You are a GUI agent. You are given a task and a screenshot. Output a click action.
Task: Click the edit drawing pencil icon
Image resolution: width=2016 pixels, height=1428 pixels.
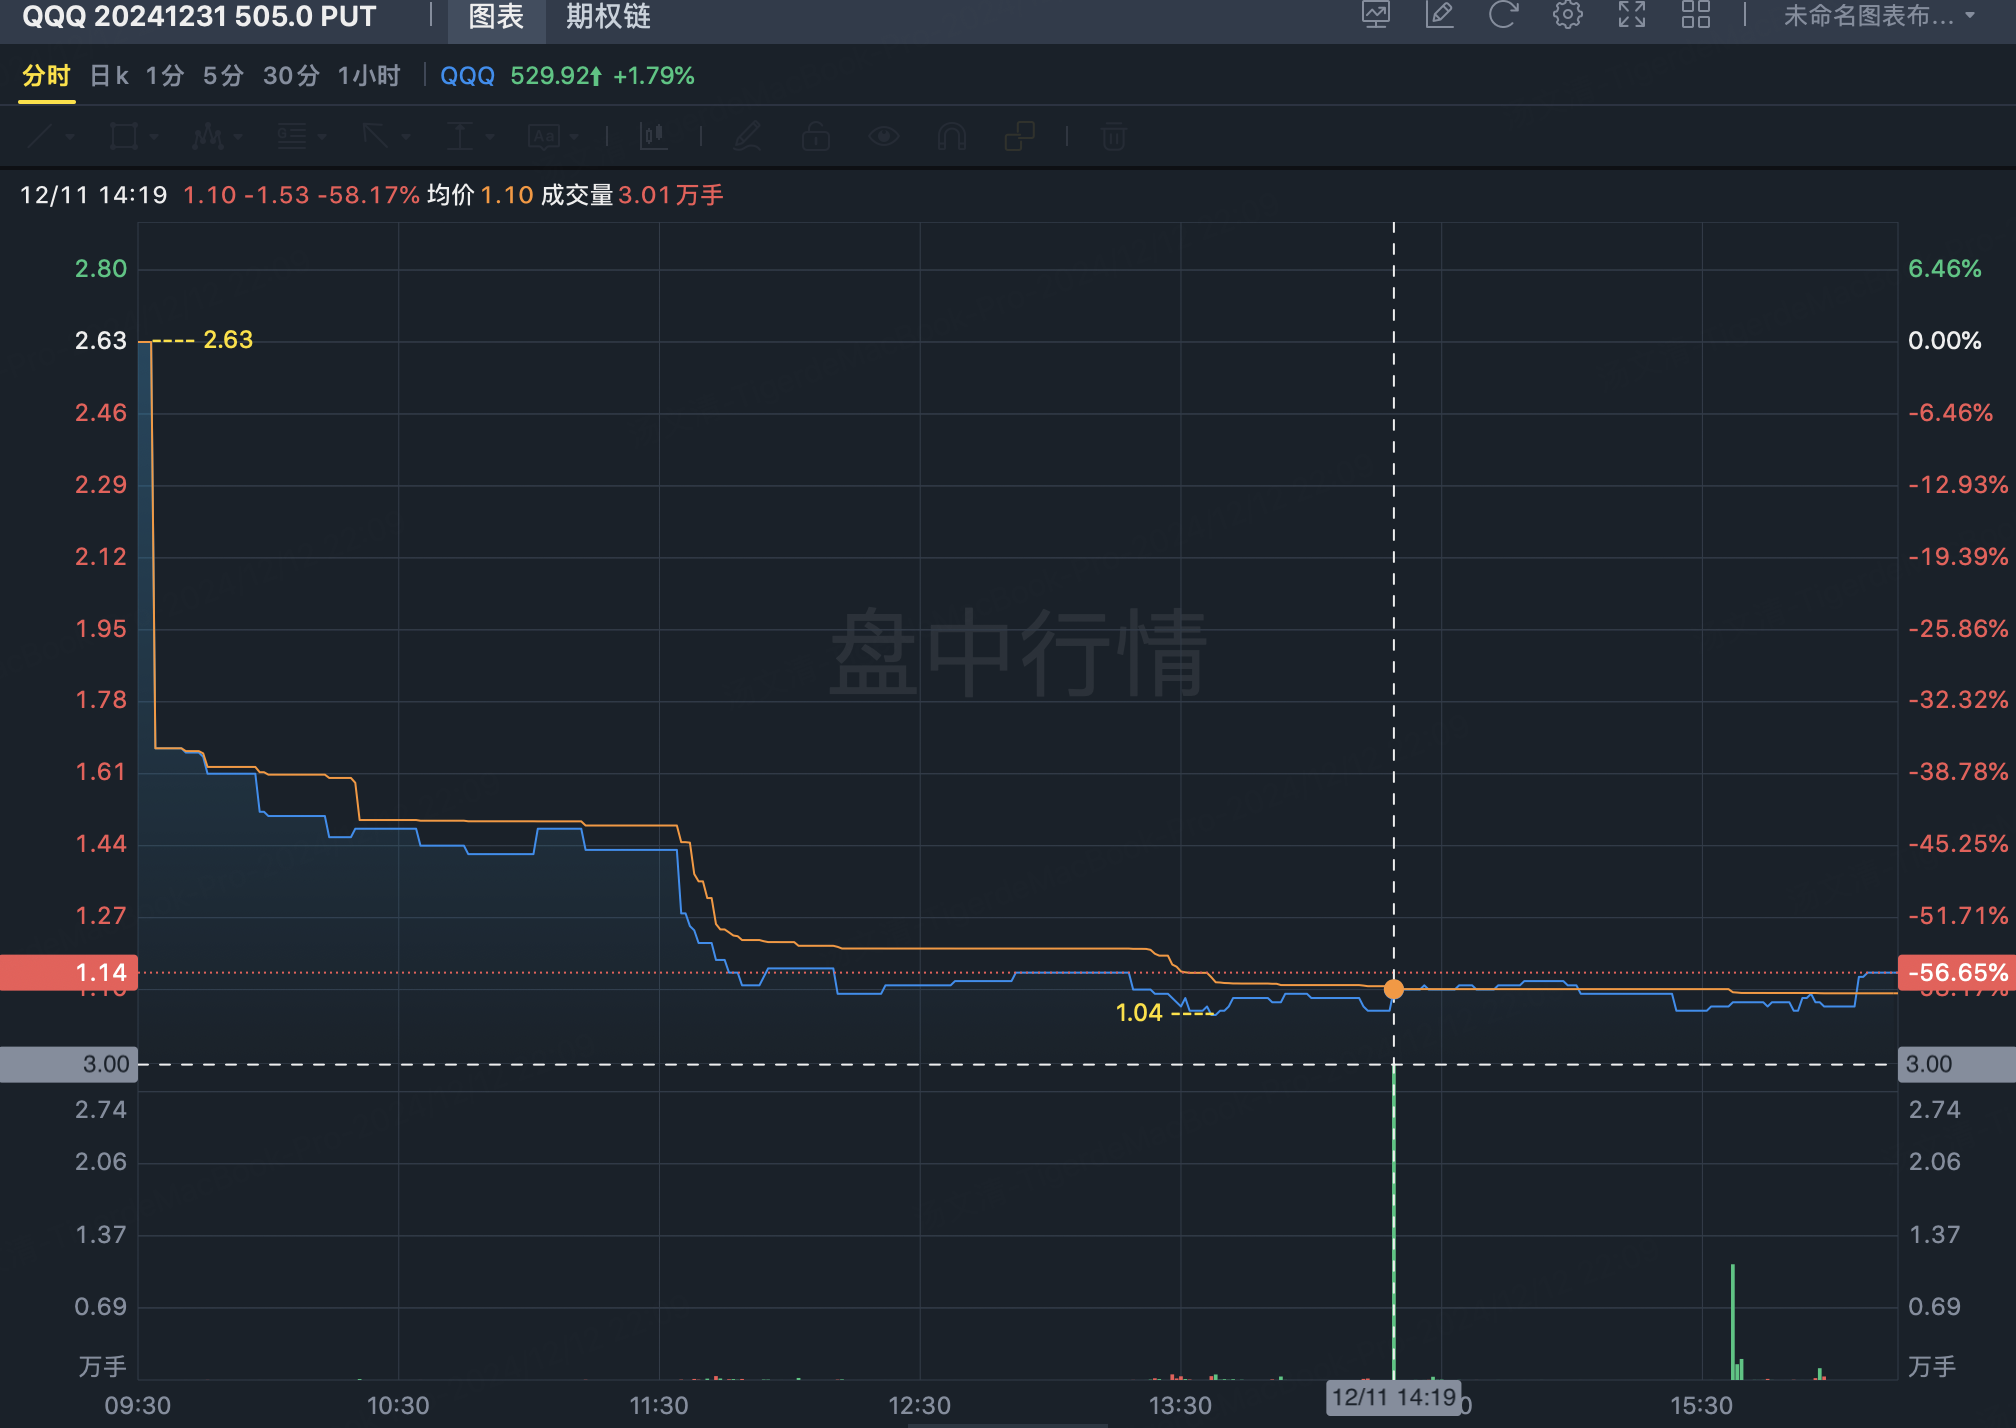coord(1439,15)
